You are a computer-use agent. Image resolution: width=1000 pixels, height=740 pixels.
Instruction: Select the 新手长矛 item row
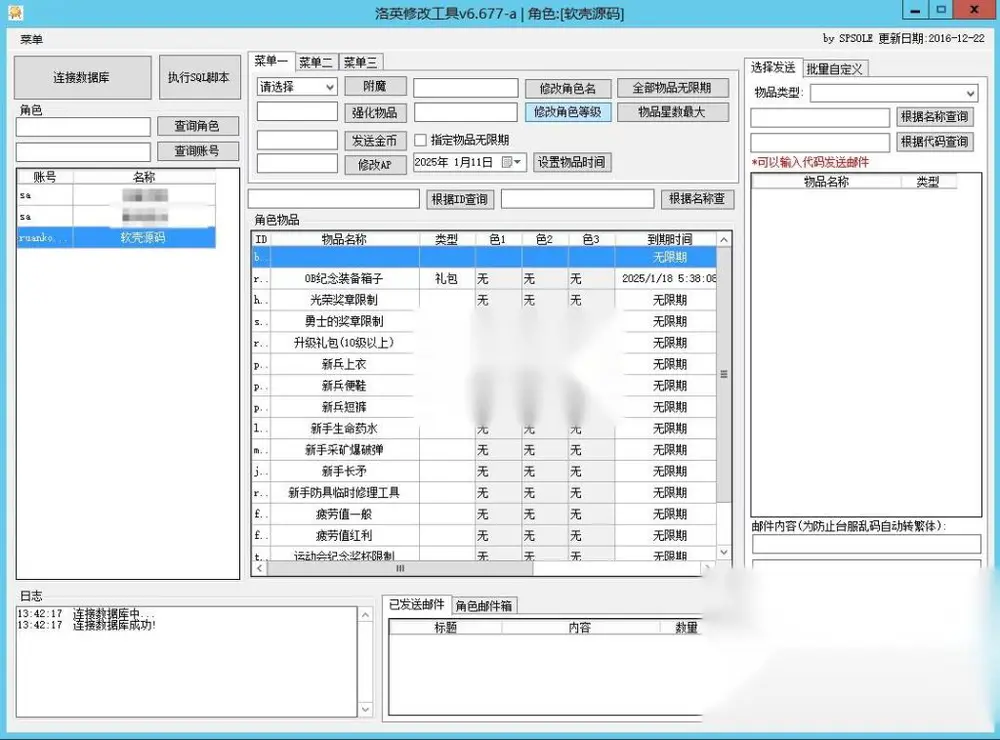pos(485,471)
